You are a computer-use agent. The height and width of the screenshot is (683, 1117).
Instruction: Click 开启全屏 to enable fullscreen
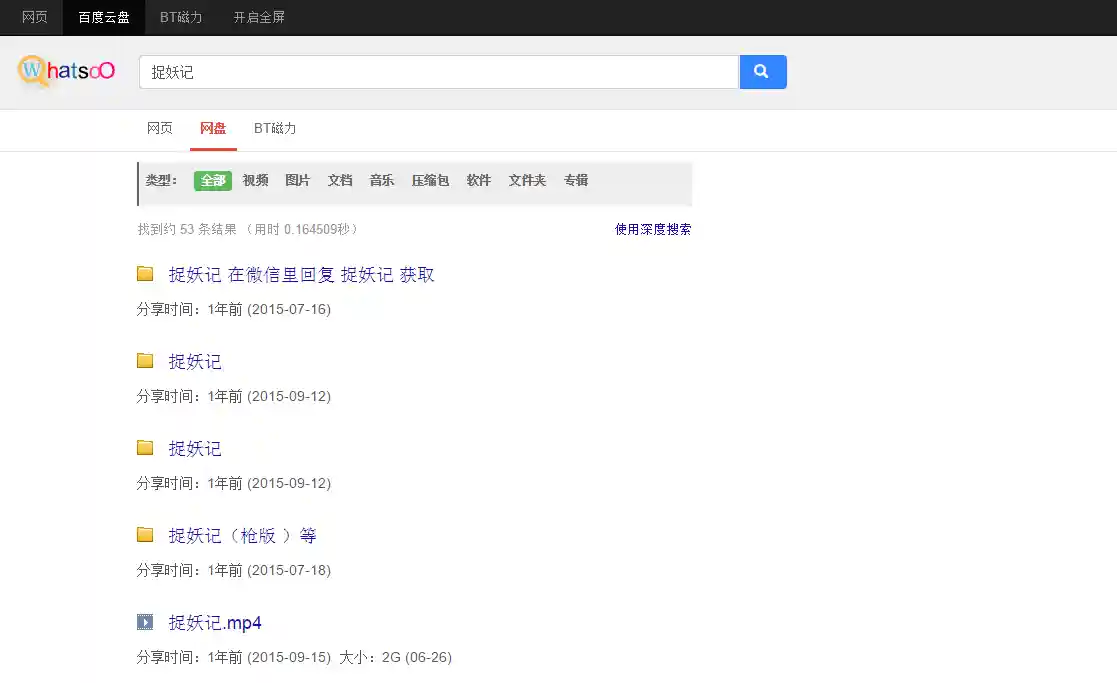[x=259, y=17]
